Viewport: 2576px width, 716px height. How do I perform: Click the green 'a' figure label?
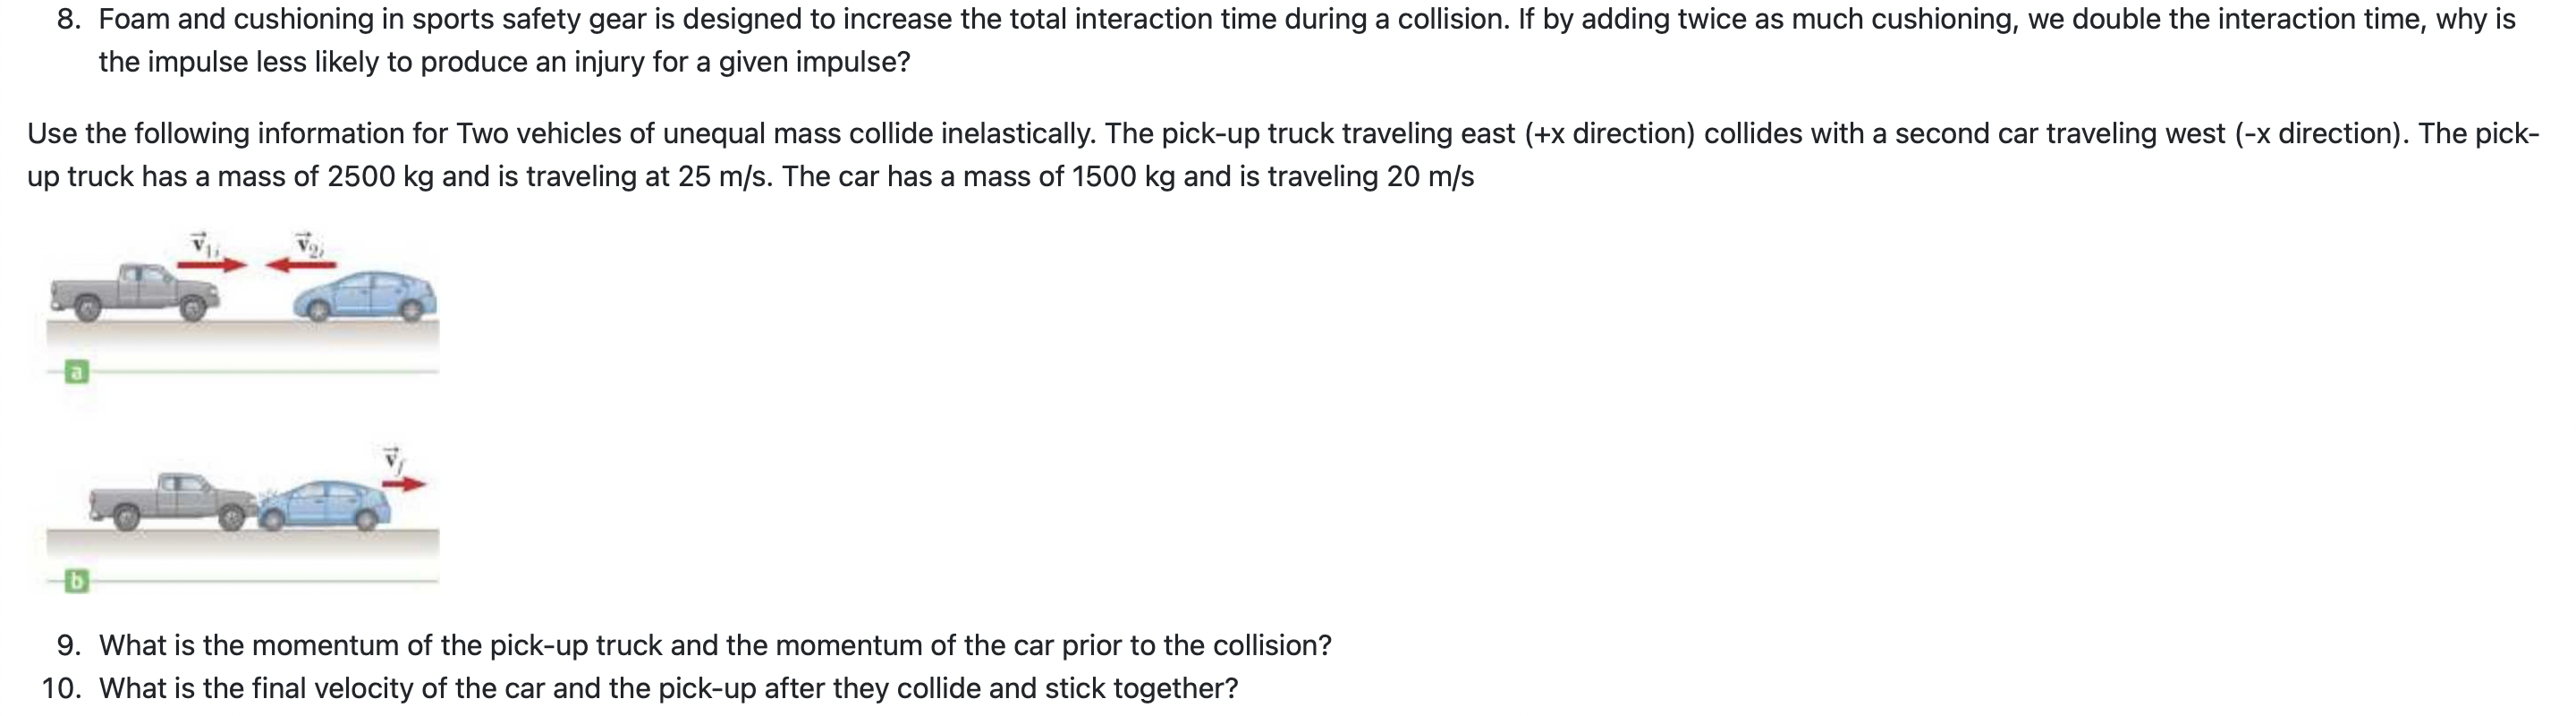(76, 373)
